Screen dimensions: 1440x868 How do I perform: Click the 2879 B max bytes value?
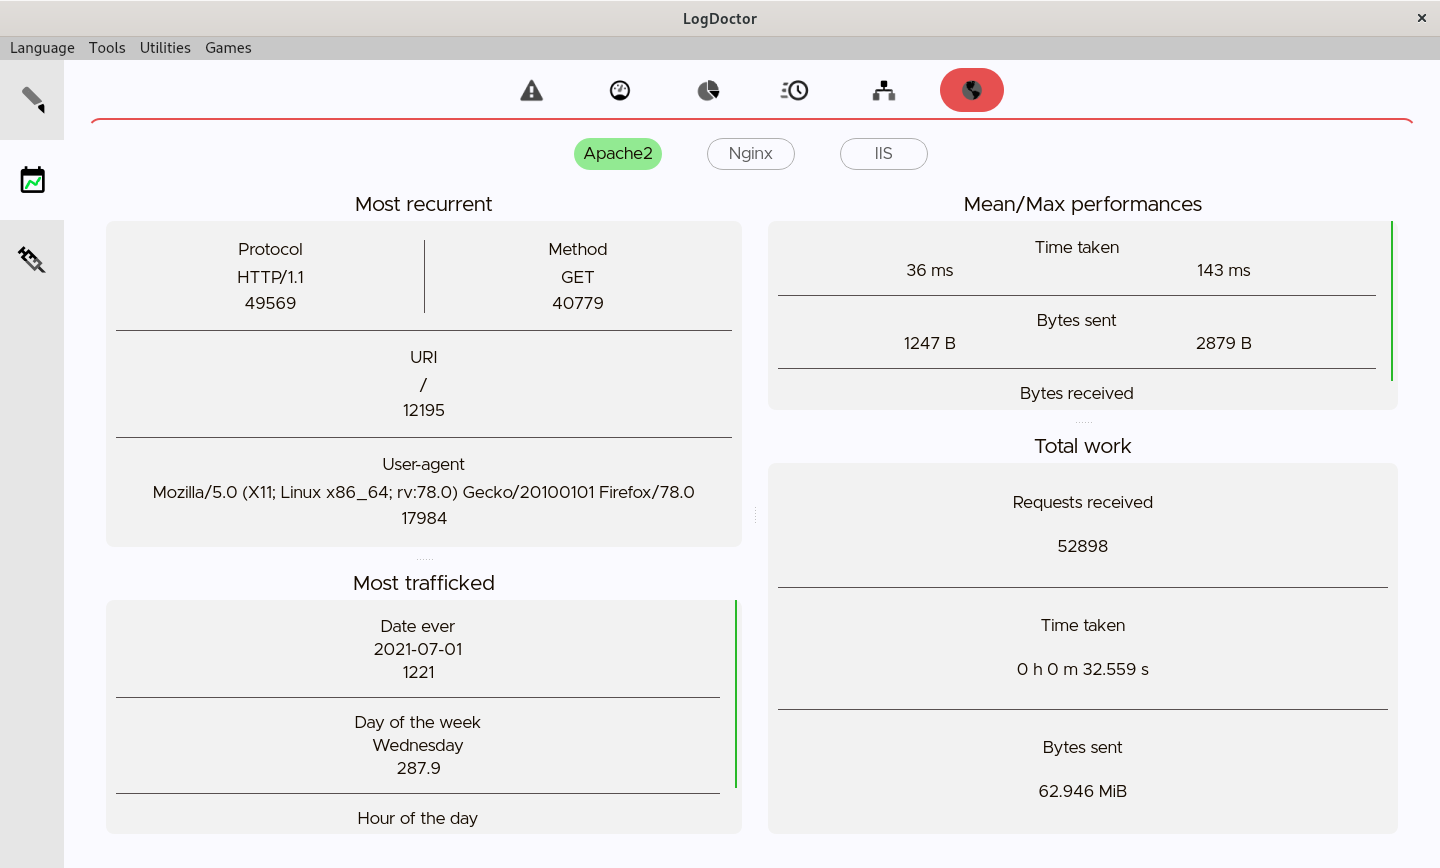[x=1224, y=343]
